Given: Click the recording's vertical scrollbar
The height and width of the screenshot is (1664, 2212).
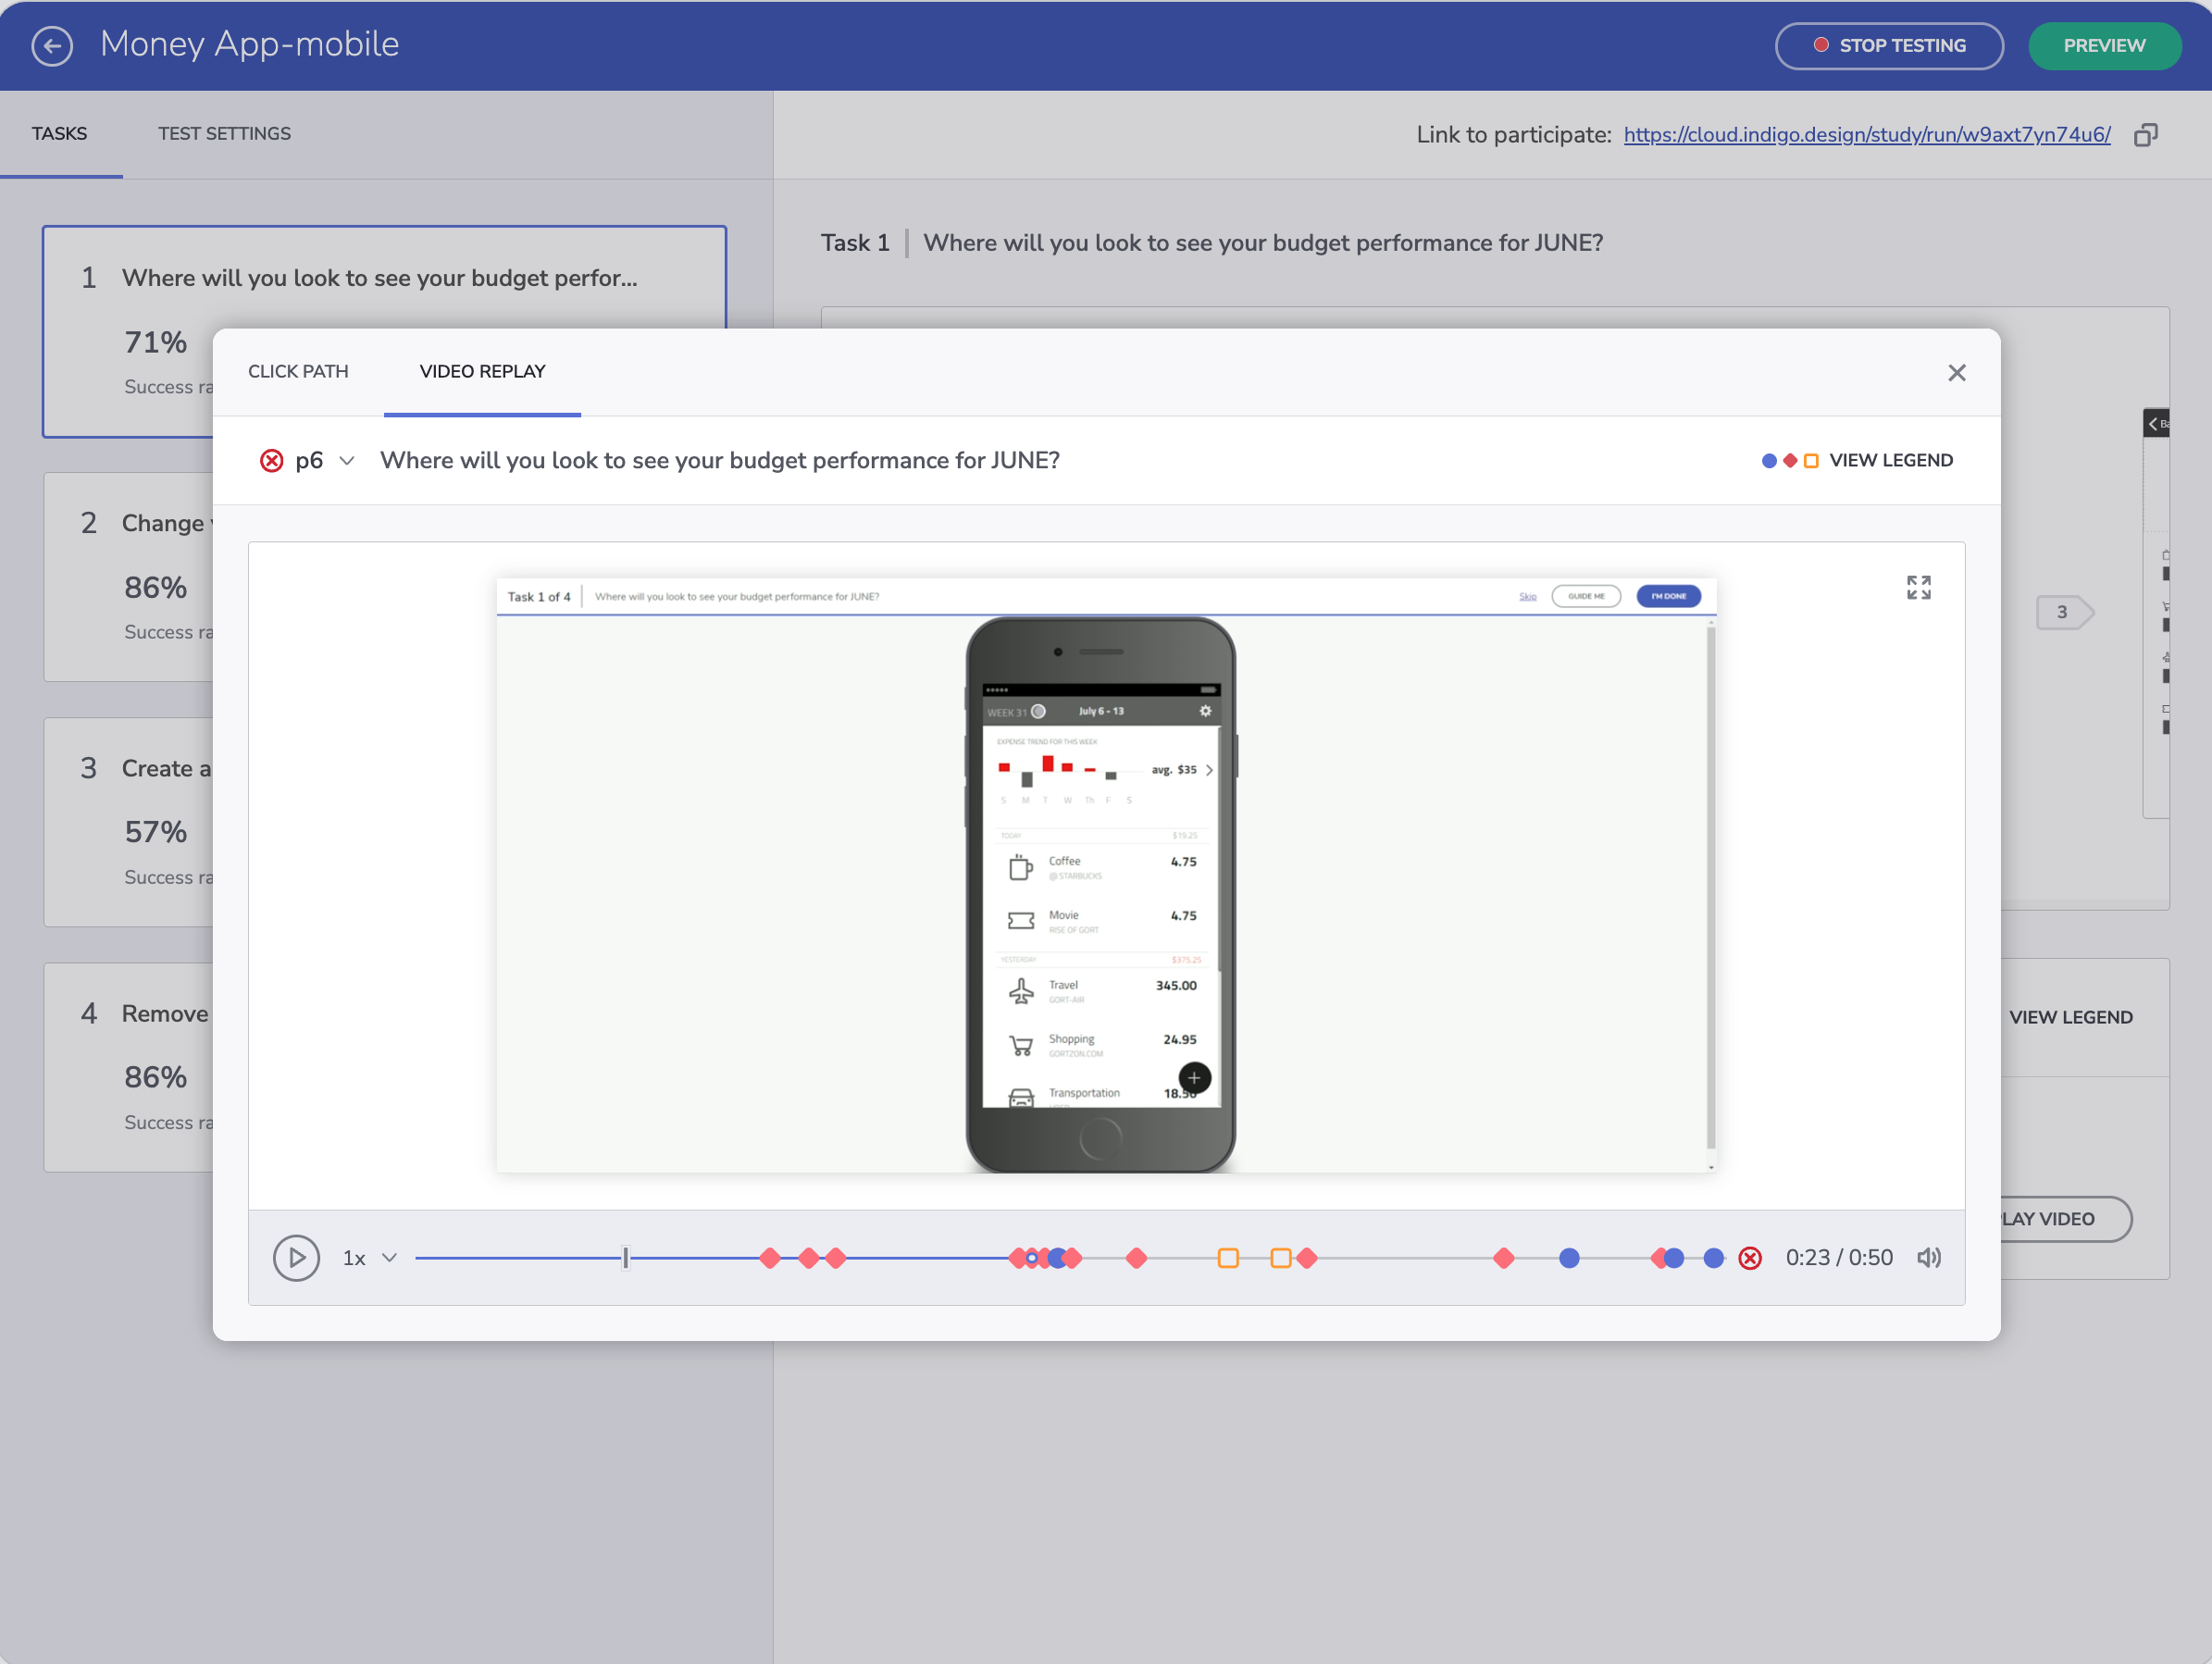Looking at the screenshot, I should pyautogui.click(x=1711, y=890).
